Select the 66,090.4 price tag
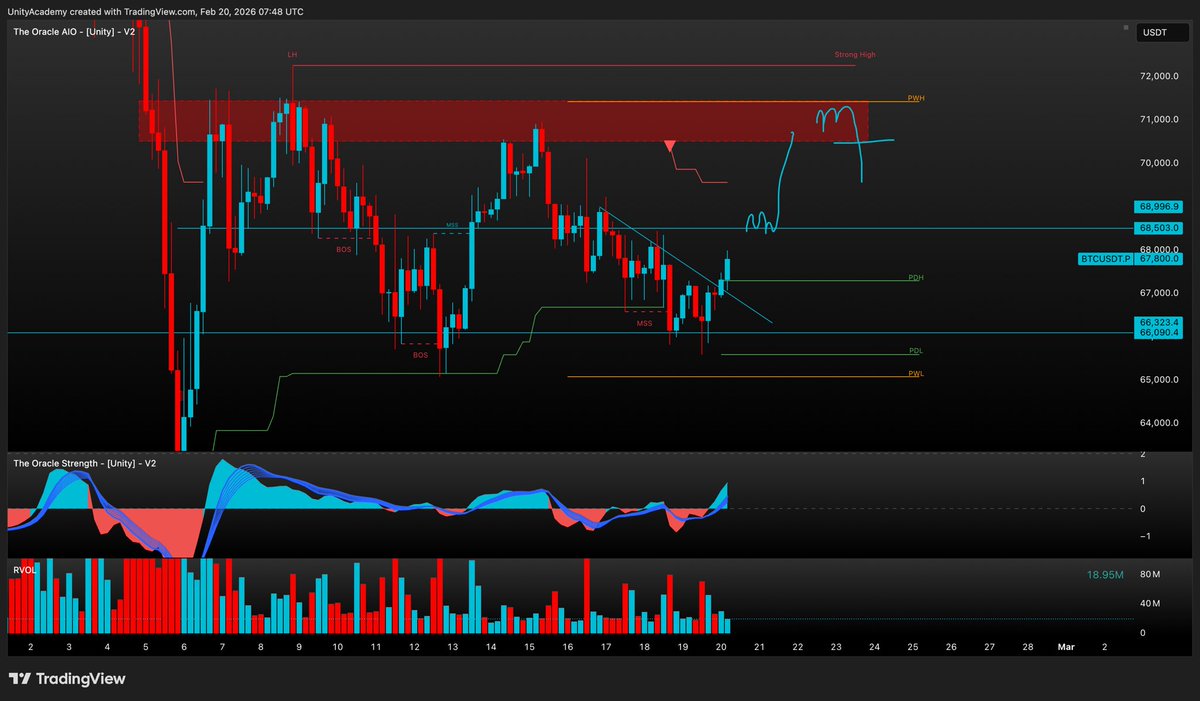 coord(1158,333)
